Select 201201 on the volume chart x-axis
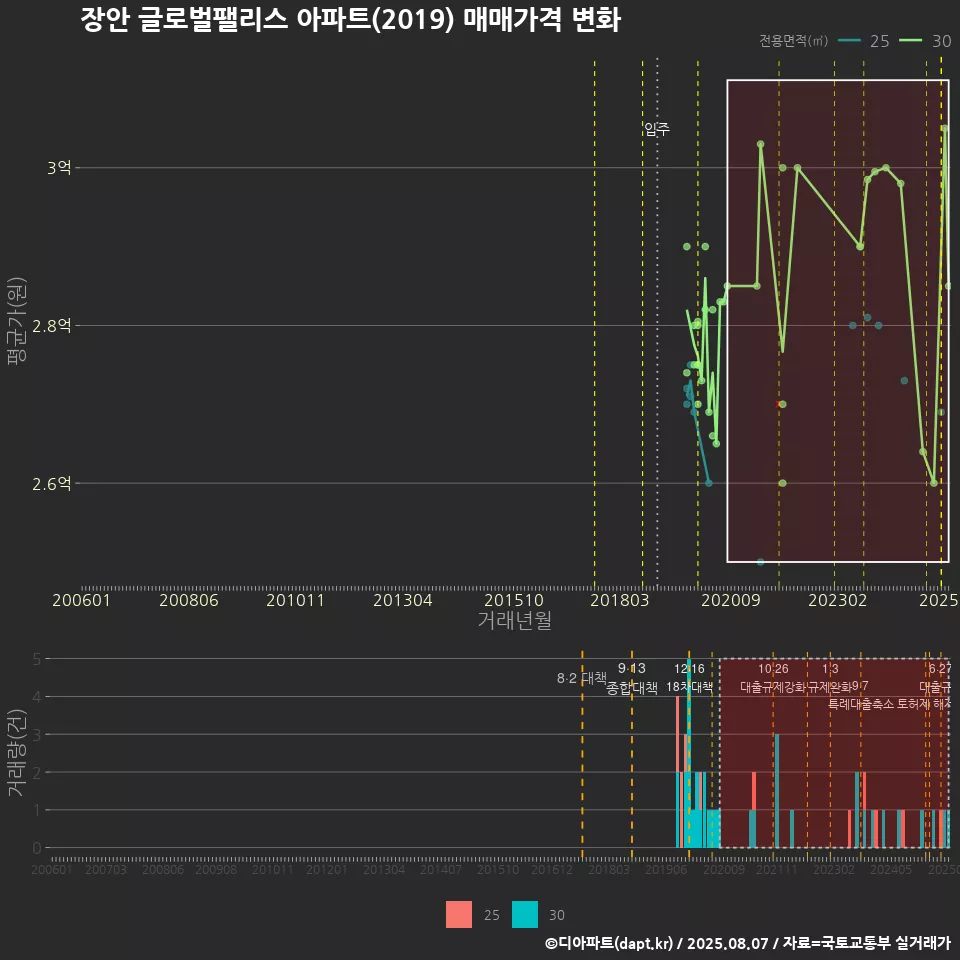 (326, 869)
